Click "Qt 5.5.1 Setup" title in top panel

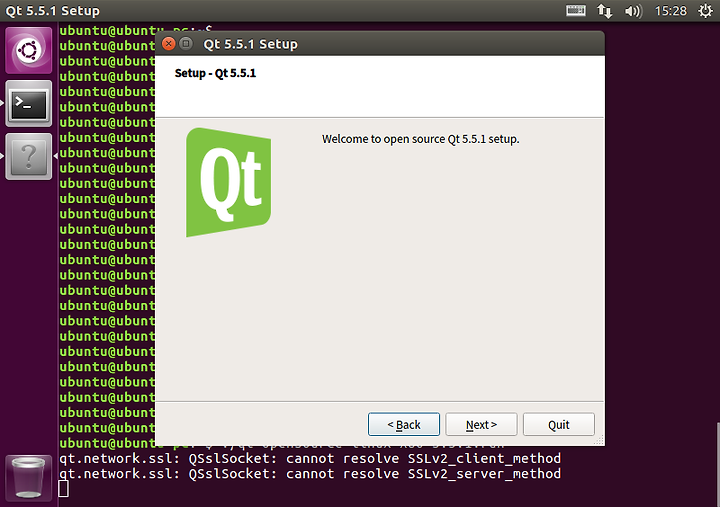tap(52, 11)
